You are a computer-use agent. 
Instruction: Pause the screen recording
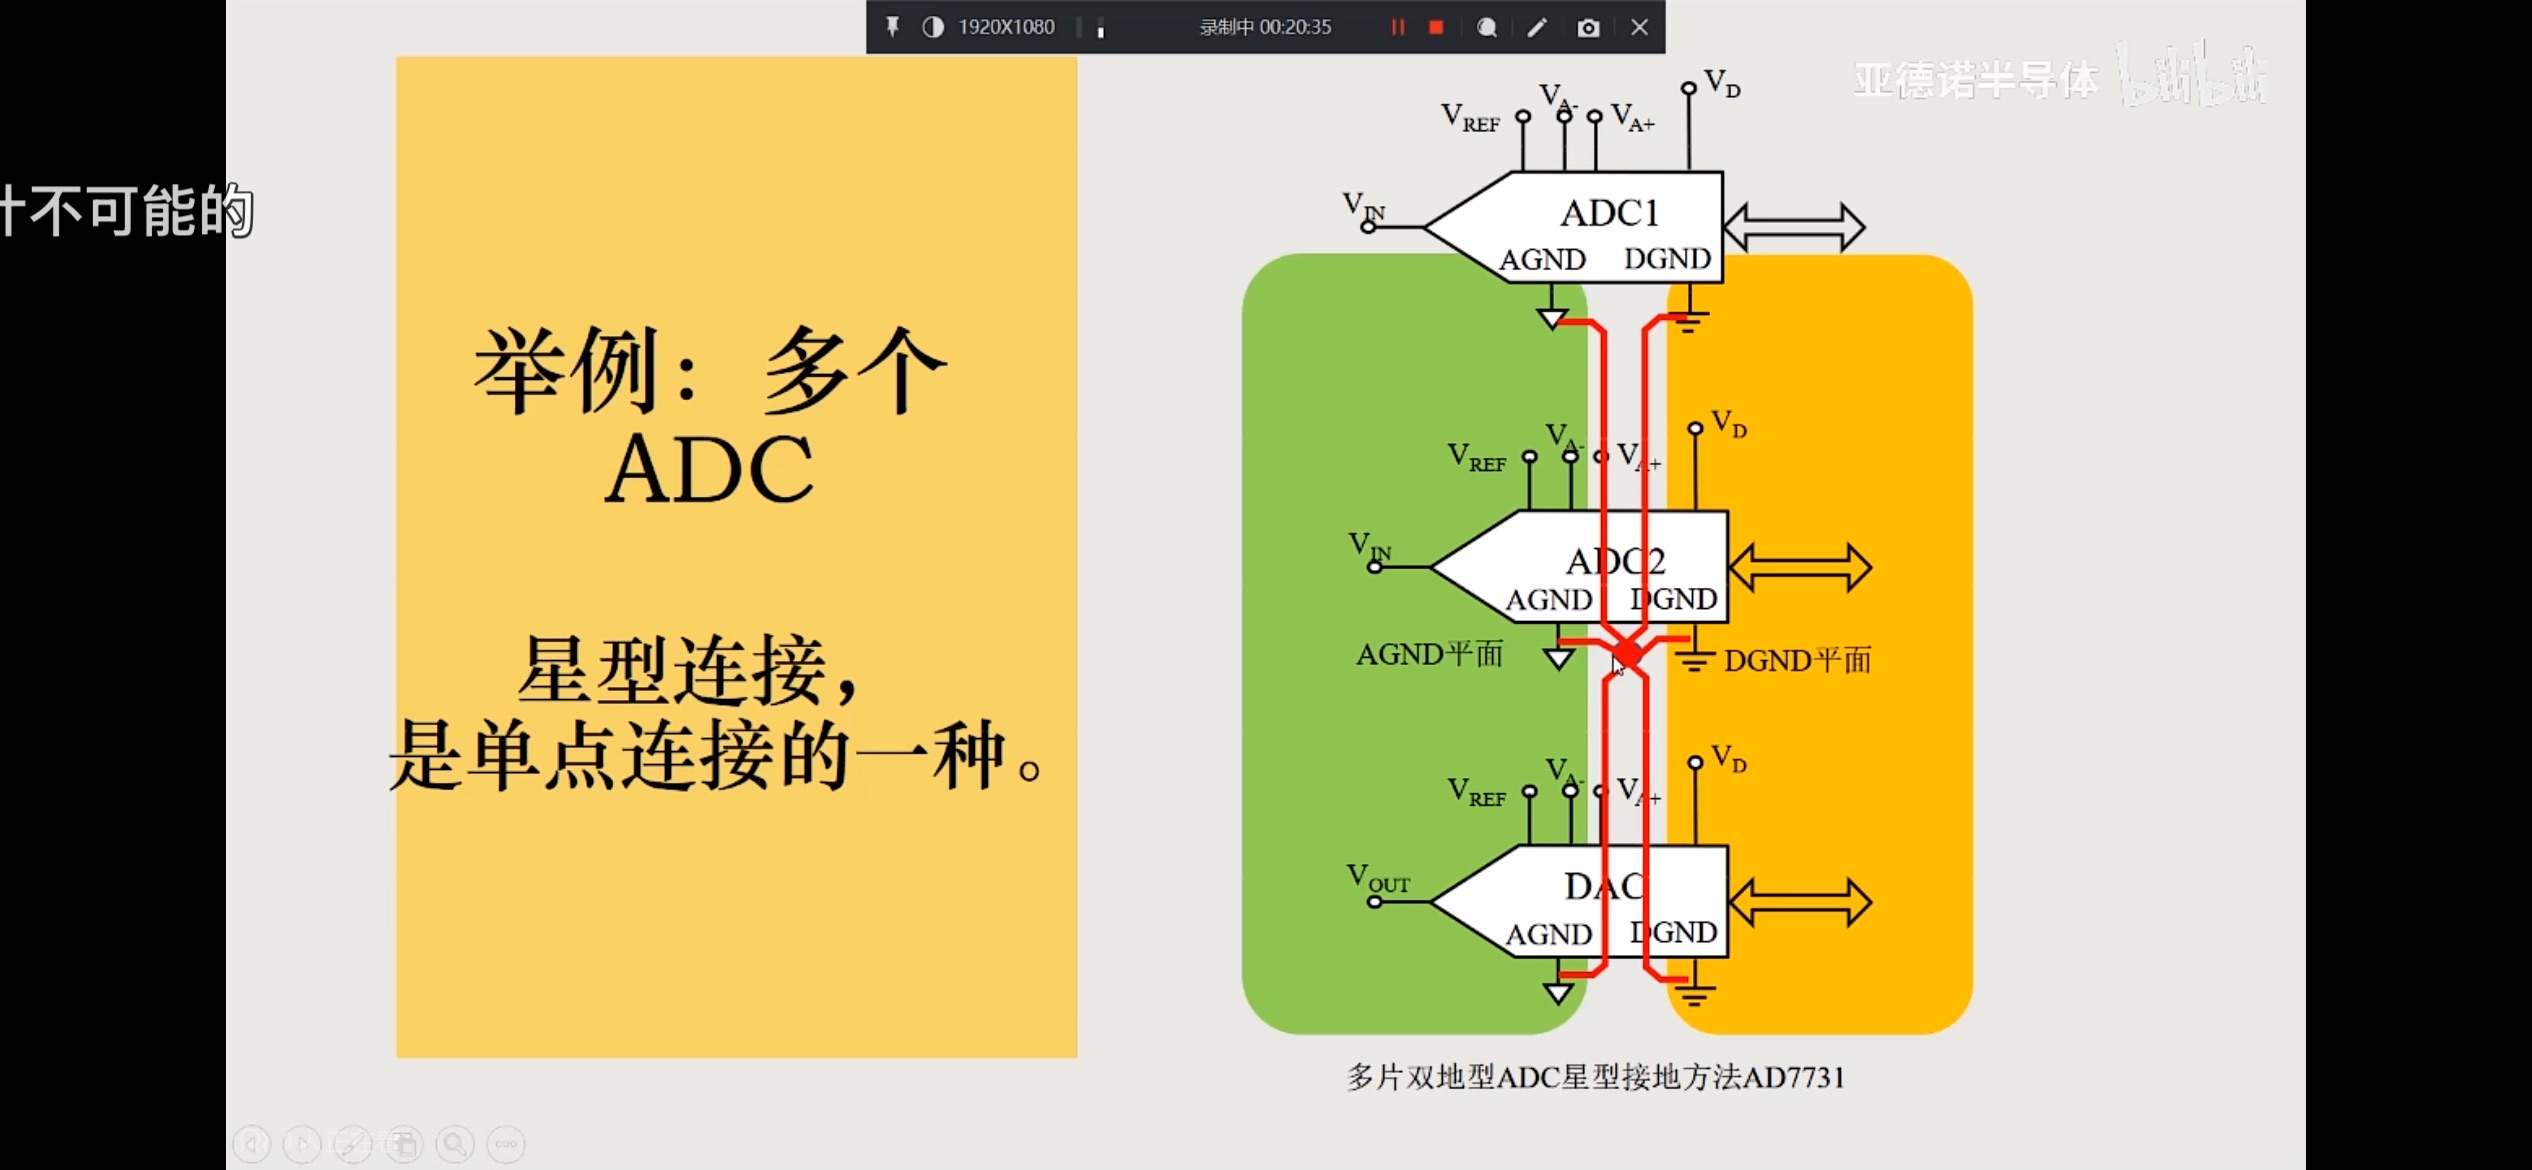tap(1397, 27)
